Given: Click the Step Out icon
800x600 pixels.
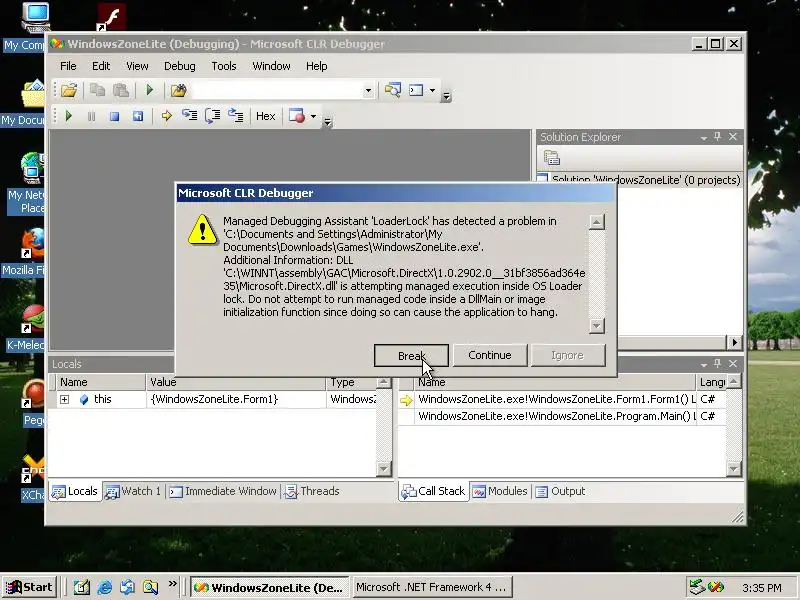Looking at the screenshot, I should point(236,116).
